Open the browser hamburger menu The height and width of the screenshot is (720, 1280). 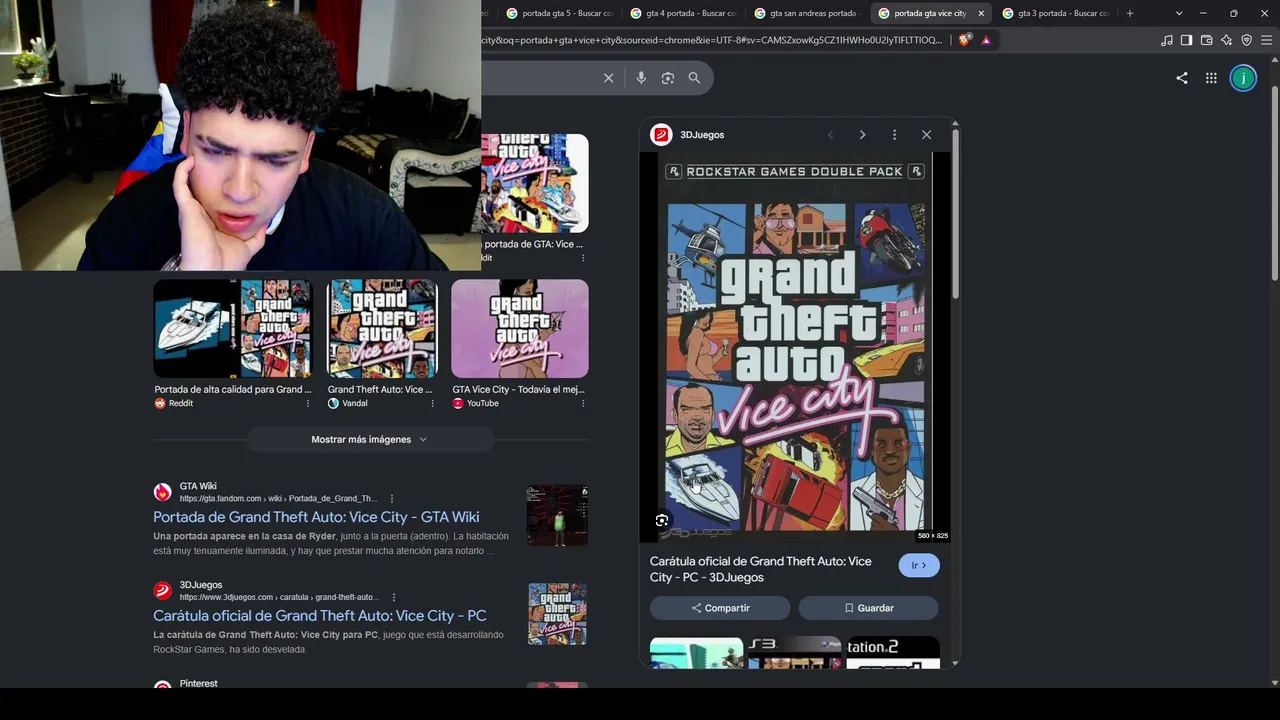[x=1266, y=40]
